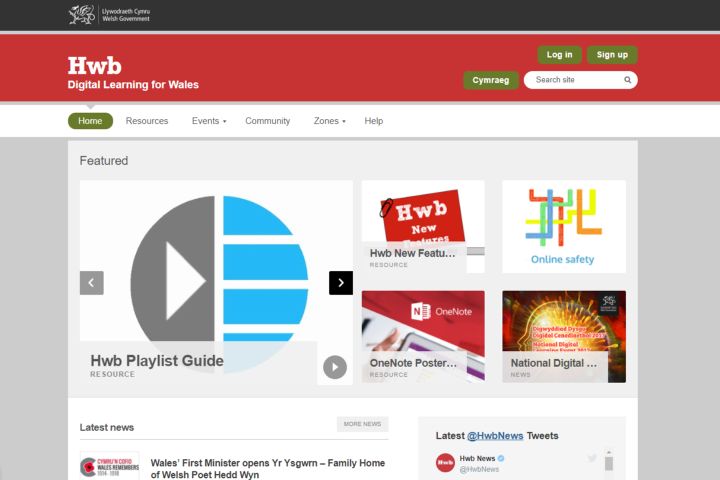This screenshot has width=720, height=480.
Task: Click the search magnifier icon
Action: click(627, 80)
